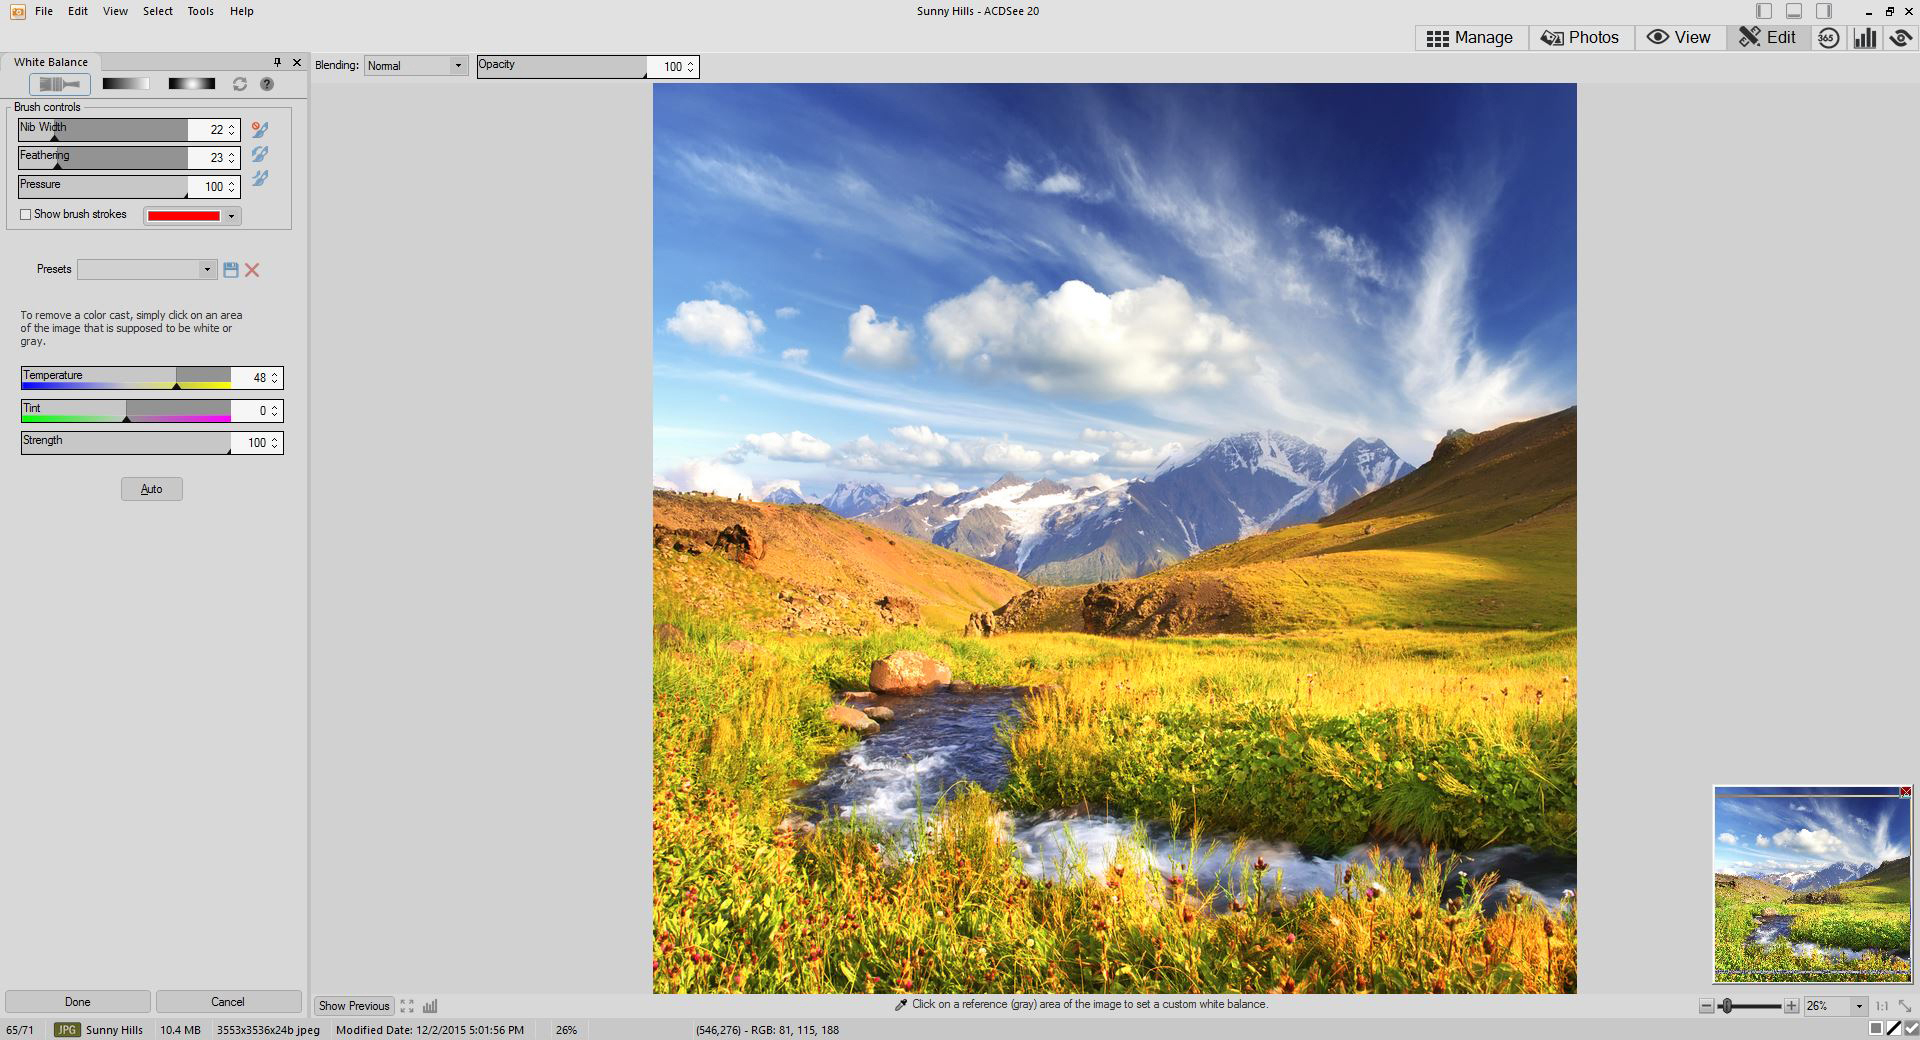Image resolution: width=1920 pixels, height=1040 pixels.
Task: Click Temperature value stepper arrows
Action: point(275,378)
